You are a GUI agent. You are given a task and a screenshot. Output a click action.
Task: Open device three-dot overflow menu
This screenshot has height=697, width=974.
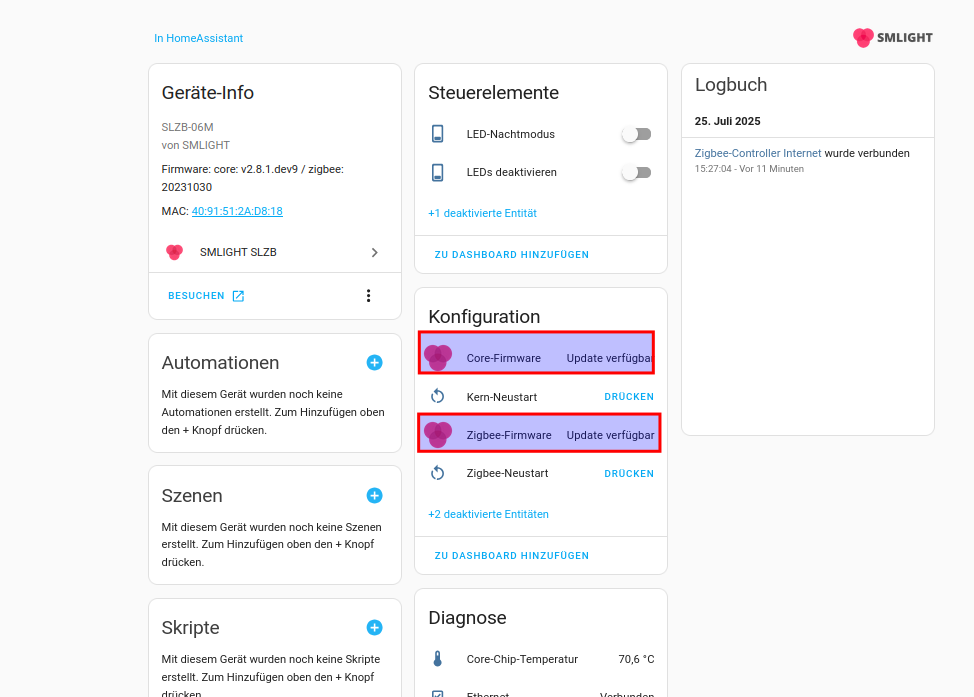tap(368, 296)
